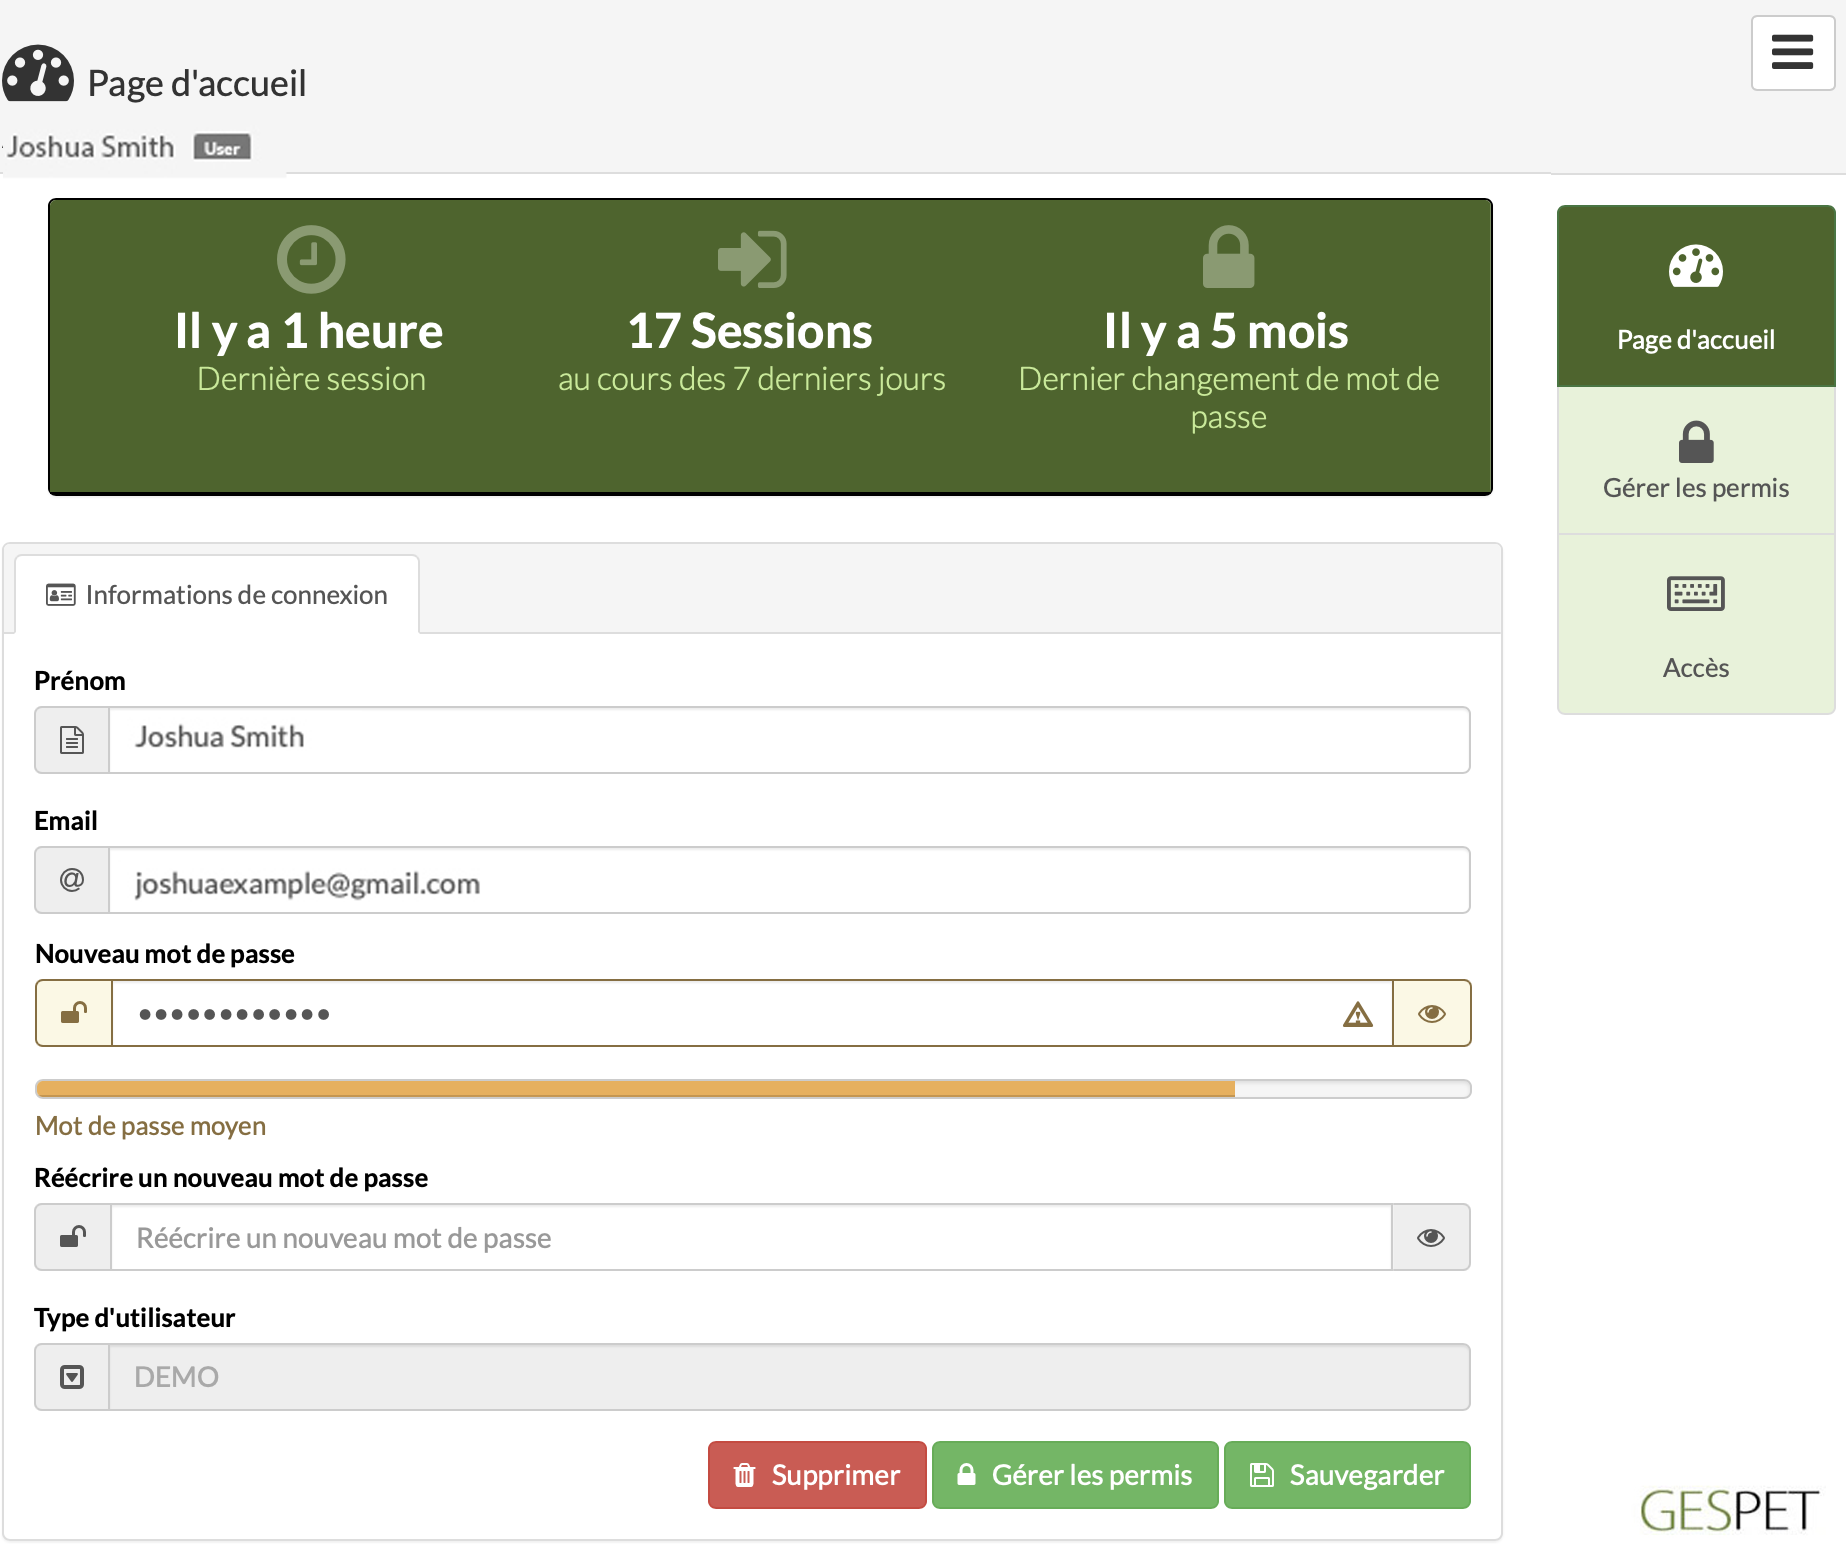
Task: Click the green Gérer les permis button
Action: pyautogui.click(x=1075, y=1475)
